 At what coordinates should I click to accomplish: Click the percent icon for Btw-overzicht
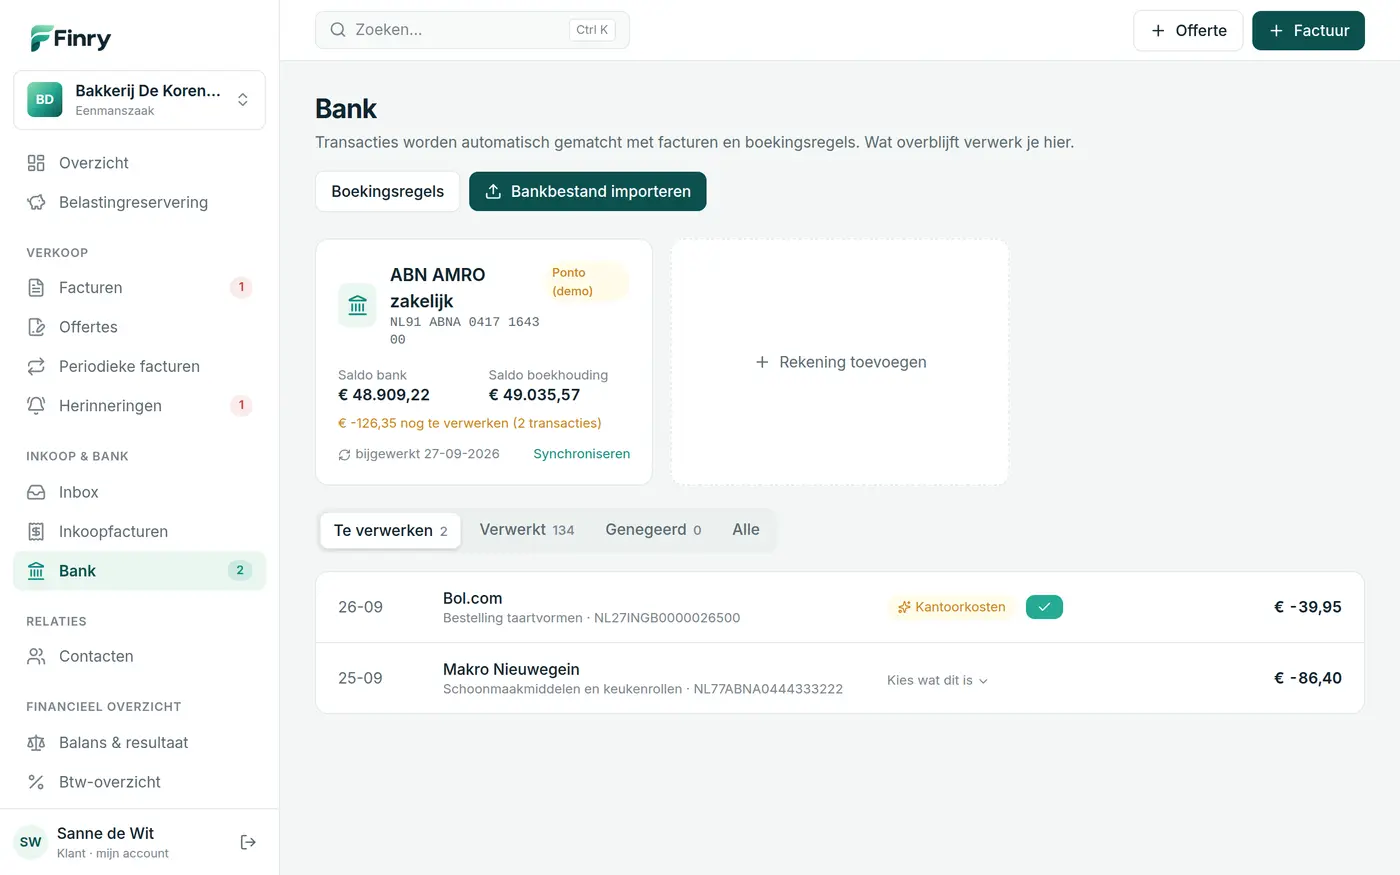pyautogui.click(x=36, y=782)
